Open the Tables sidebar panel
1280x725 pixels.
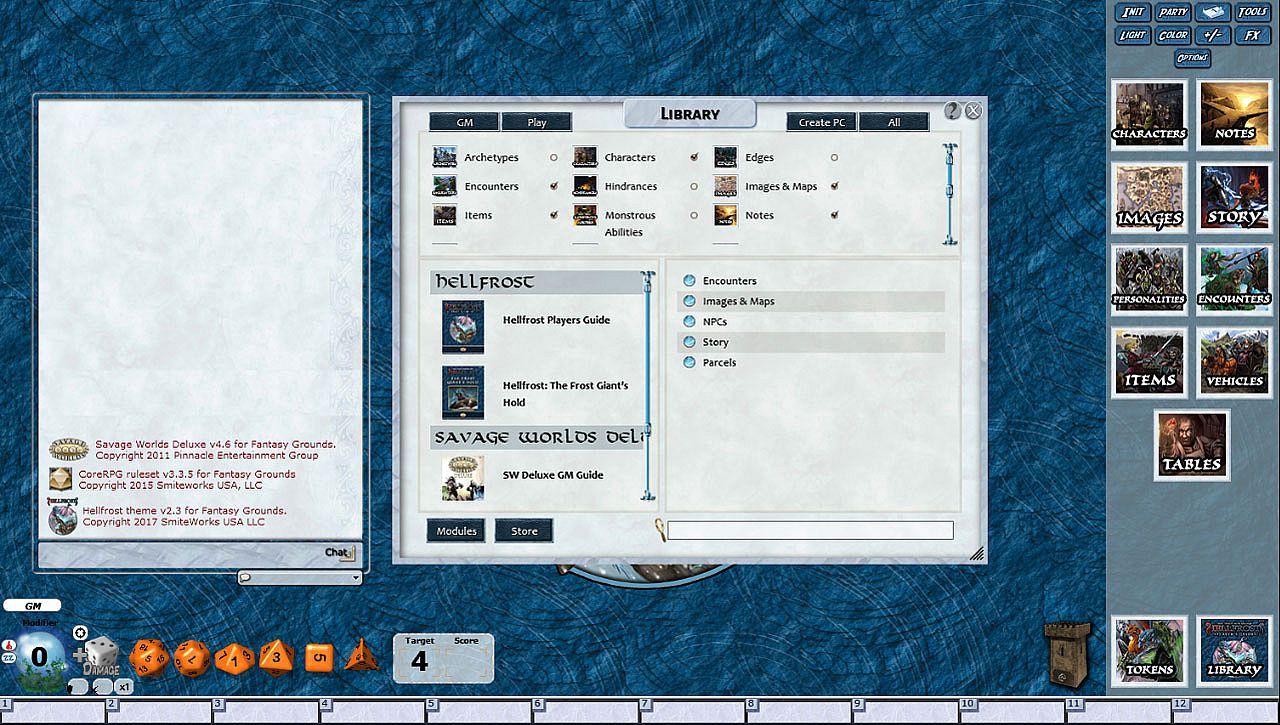click(x=1192, y=445)
